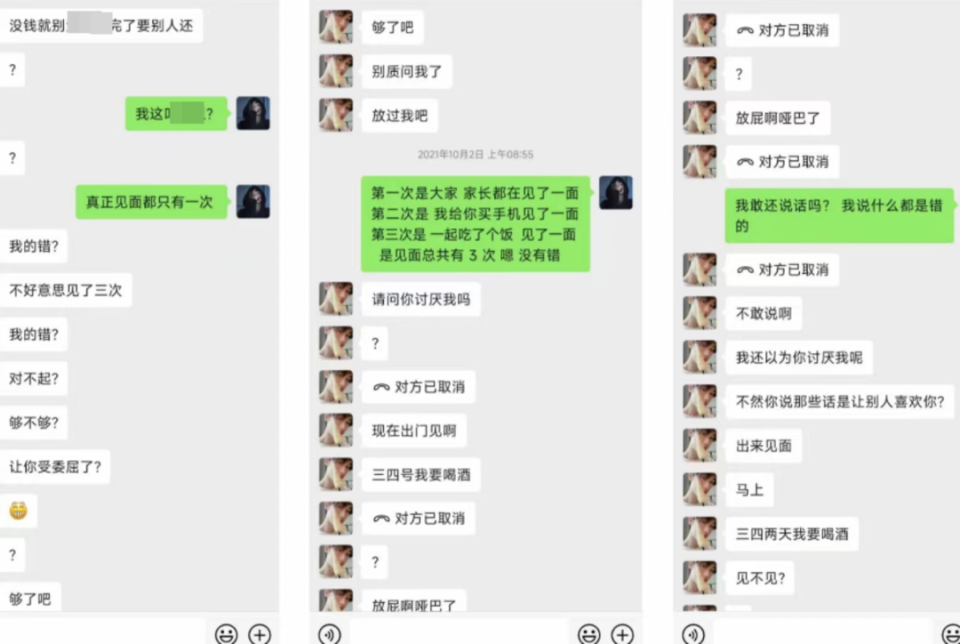Image resolution: width=960 pixels, height=644 pixels.
Task: Open the sender avatar next to '请问你讨厌我吗'
Action: [336, 299]
